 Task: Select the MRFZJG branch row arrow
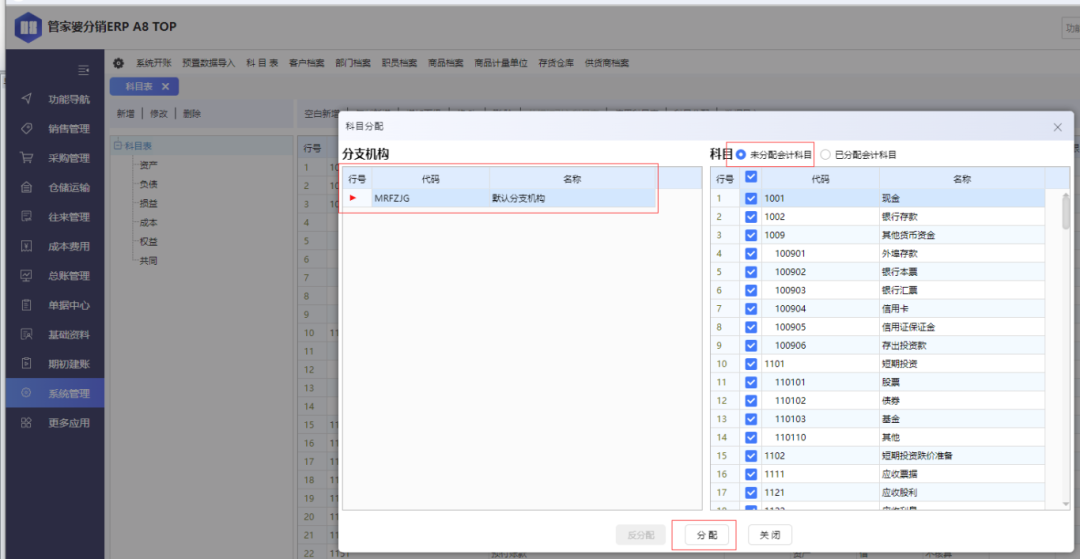(353, 198)
